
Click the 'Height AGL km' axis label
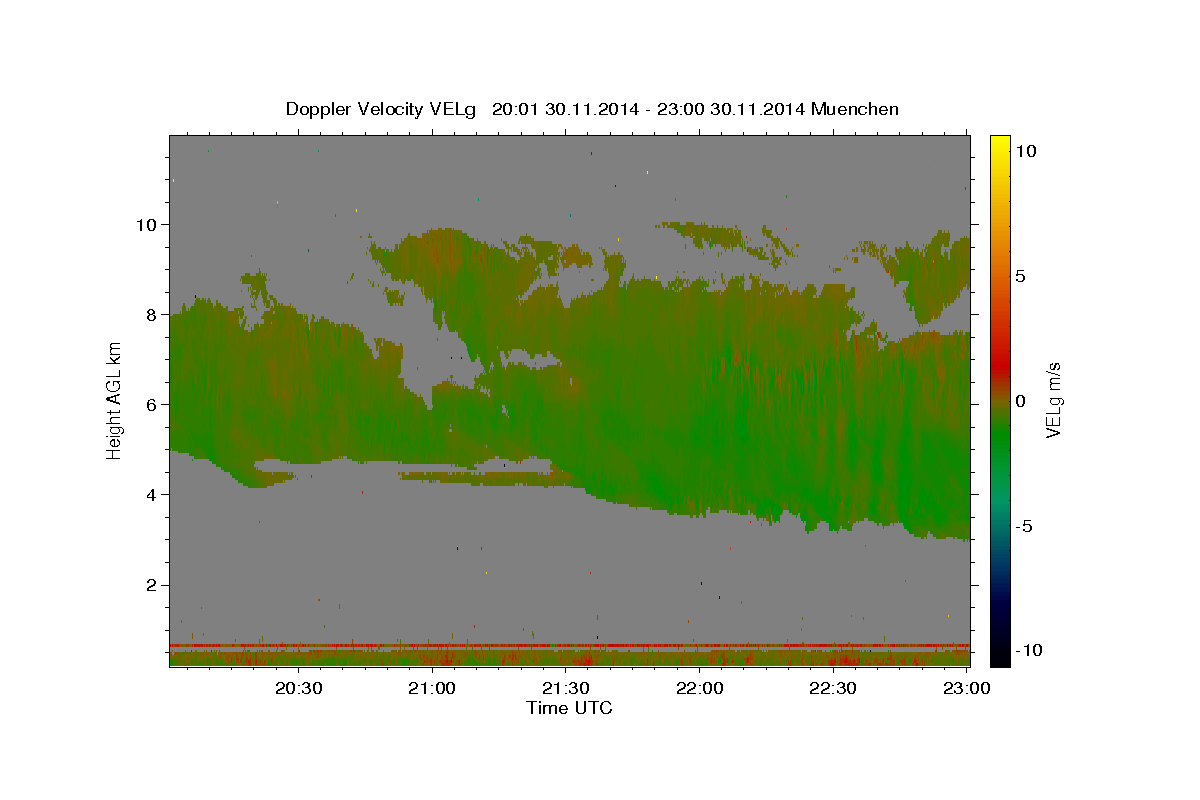(x=114, y=400)
